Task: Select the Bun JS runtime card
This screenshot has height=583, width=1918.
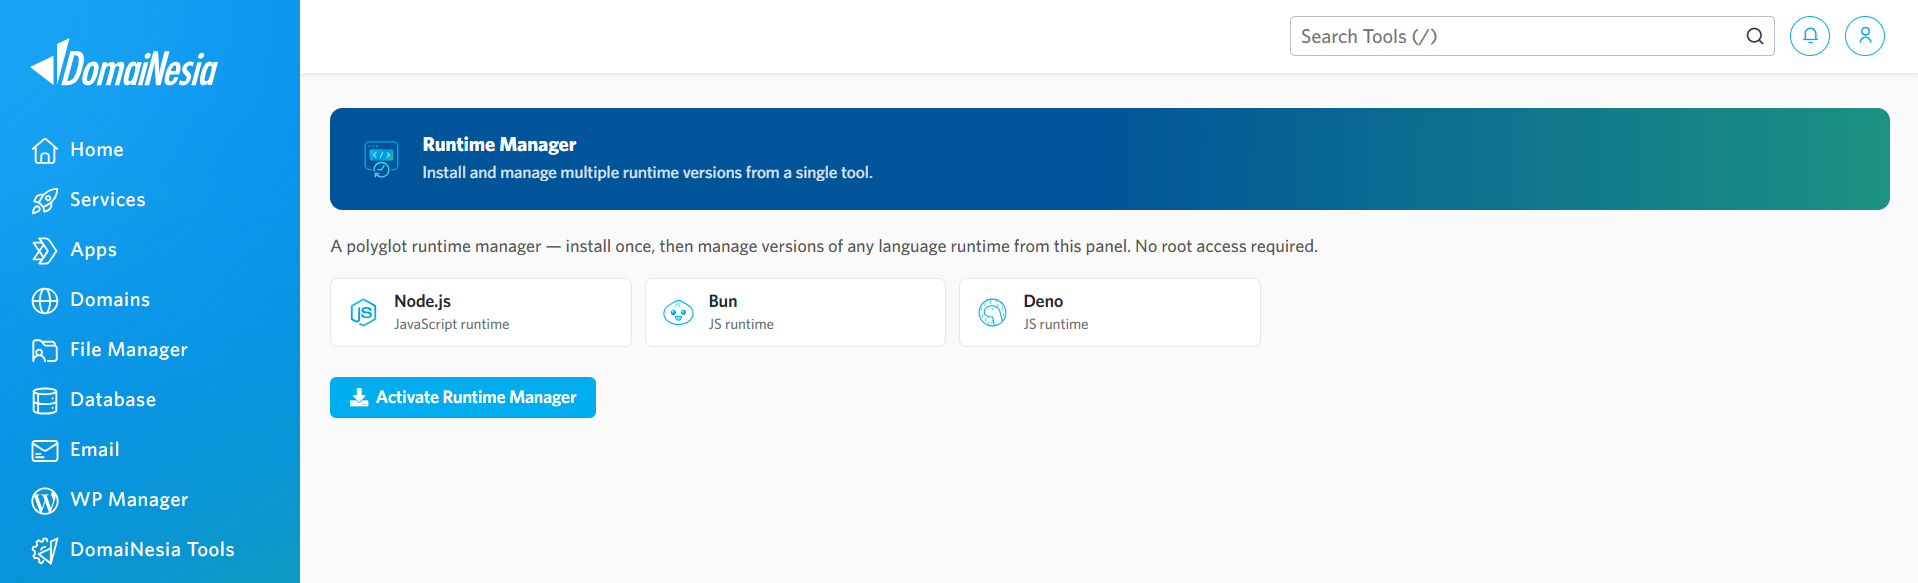Action: click(x=795, y=313)
